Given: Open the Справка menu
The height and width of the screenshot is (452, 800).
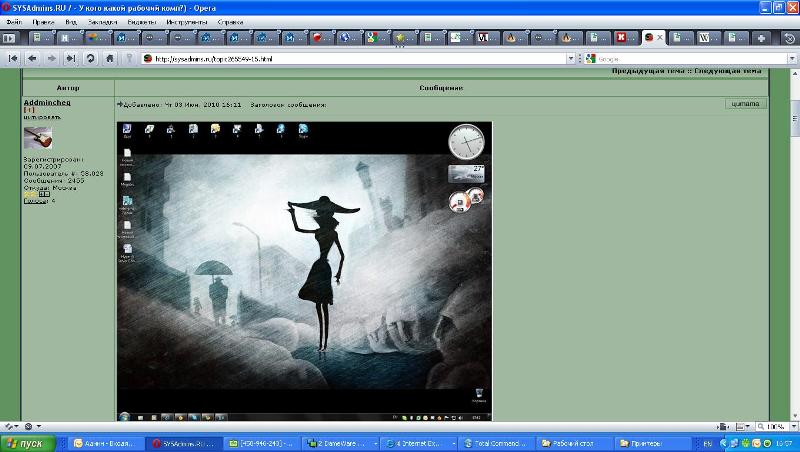Looking at the screenshot, I should [x=230, y=22].
